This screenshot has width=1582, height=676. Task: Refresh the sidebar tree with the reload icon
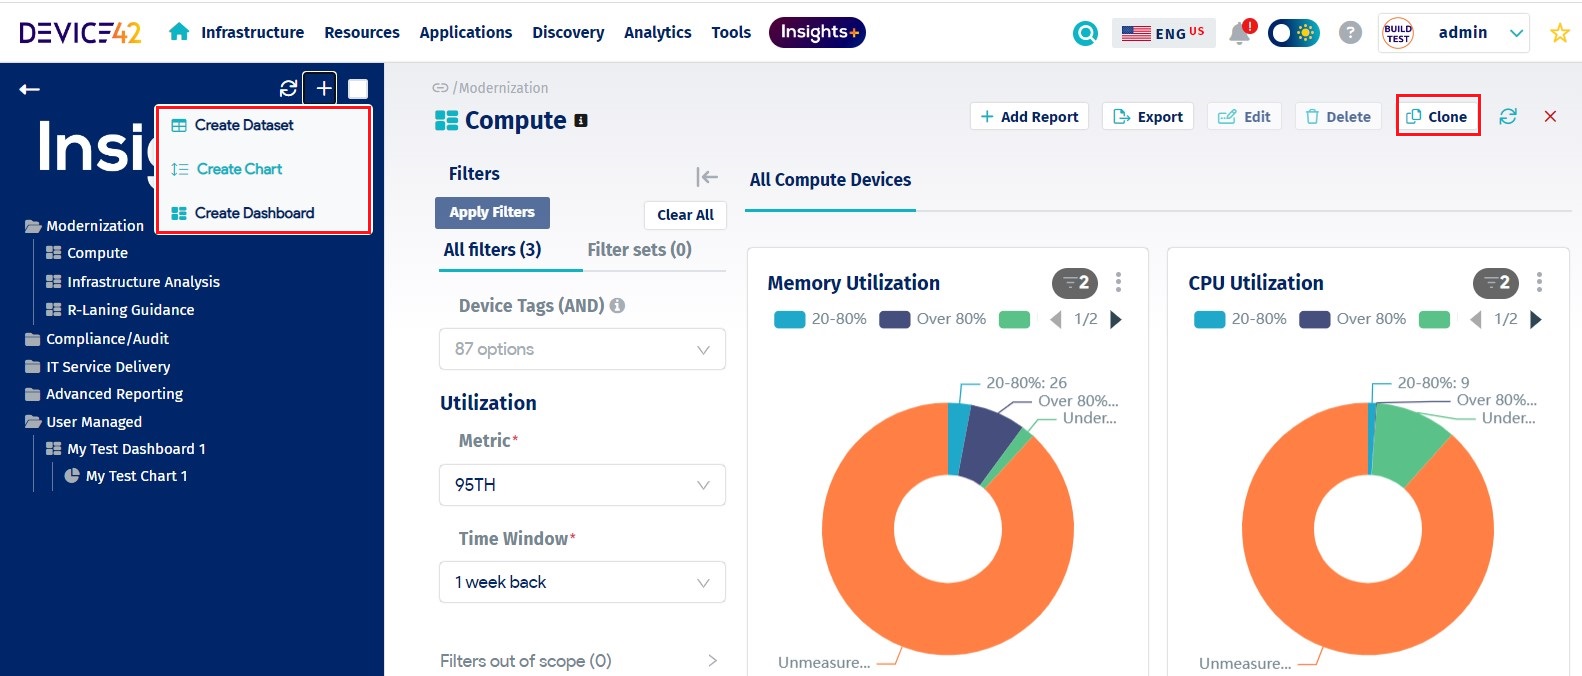pyautogui.click(x=289, y=88)
